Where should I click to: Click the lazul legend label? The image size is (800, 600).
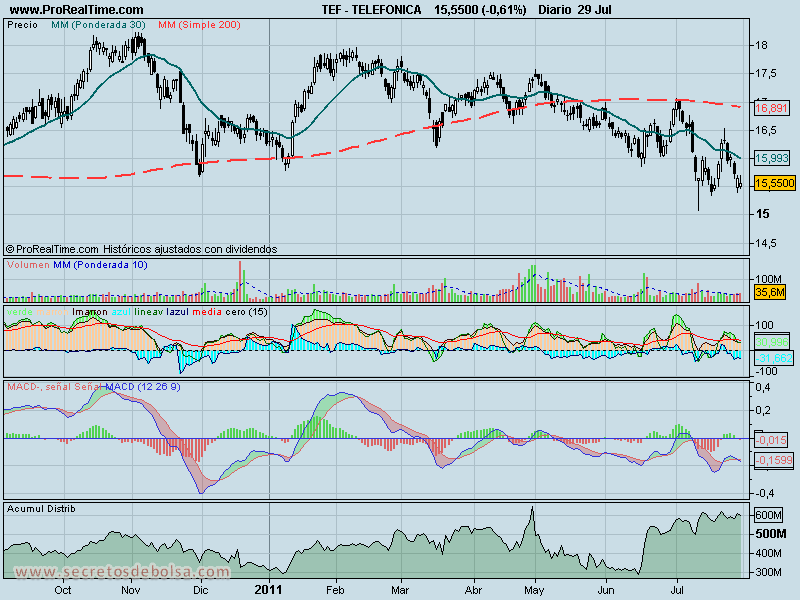[178, 312]
